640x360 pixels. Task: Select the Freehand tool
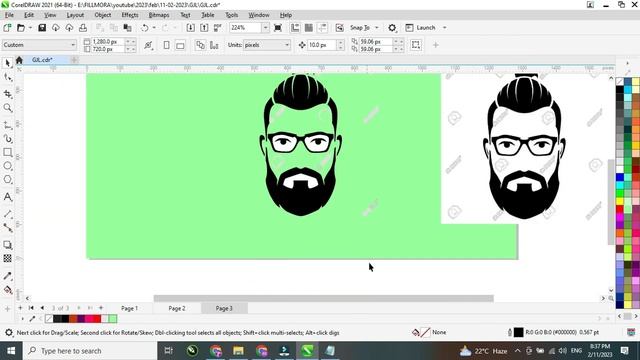7,125
